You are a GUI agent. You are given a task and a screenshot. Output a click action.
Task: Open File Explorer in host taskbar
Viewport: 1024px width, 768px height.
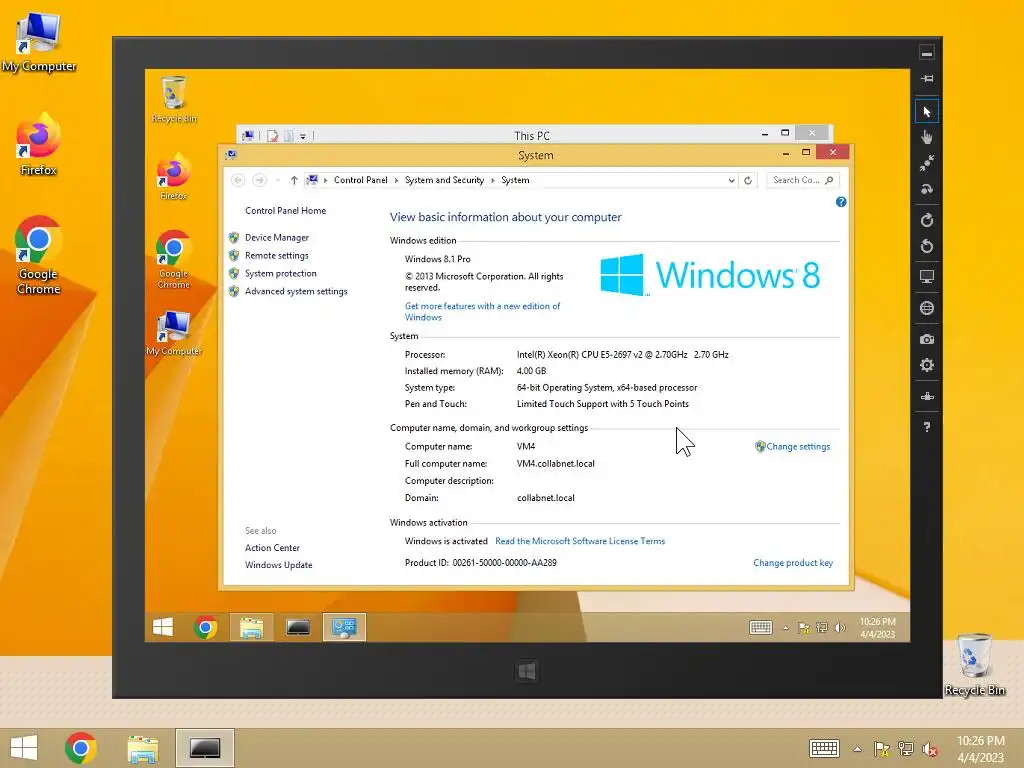tap(143, 748)
